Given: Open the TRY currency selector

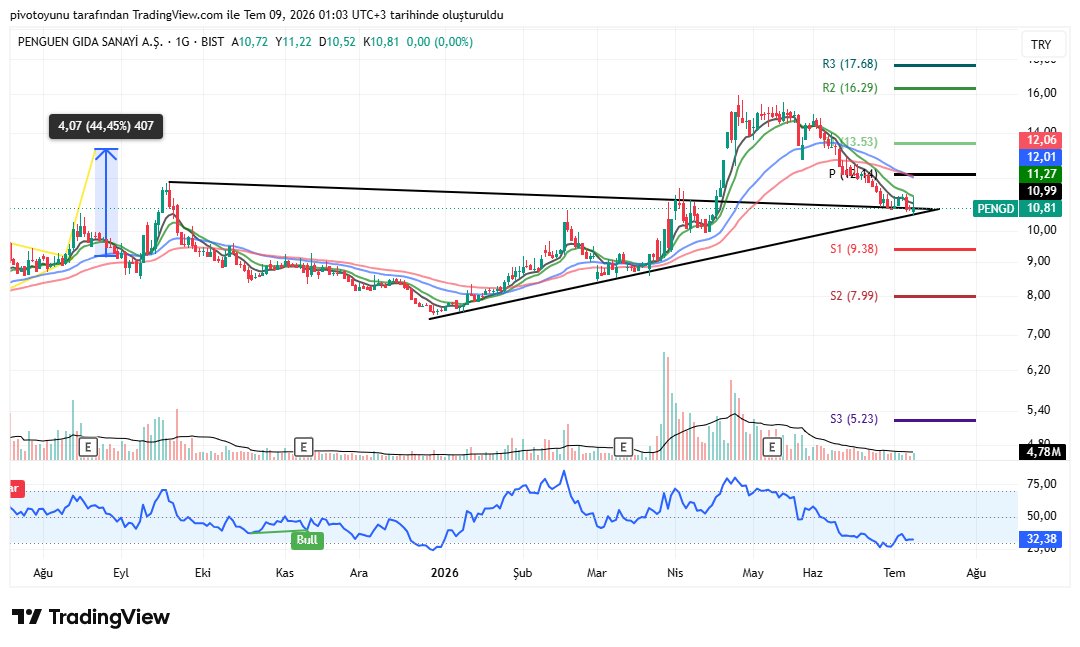Looking at the screenshot, I should click(1041, 45).
